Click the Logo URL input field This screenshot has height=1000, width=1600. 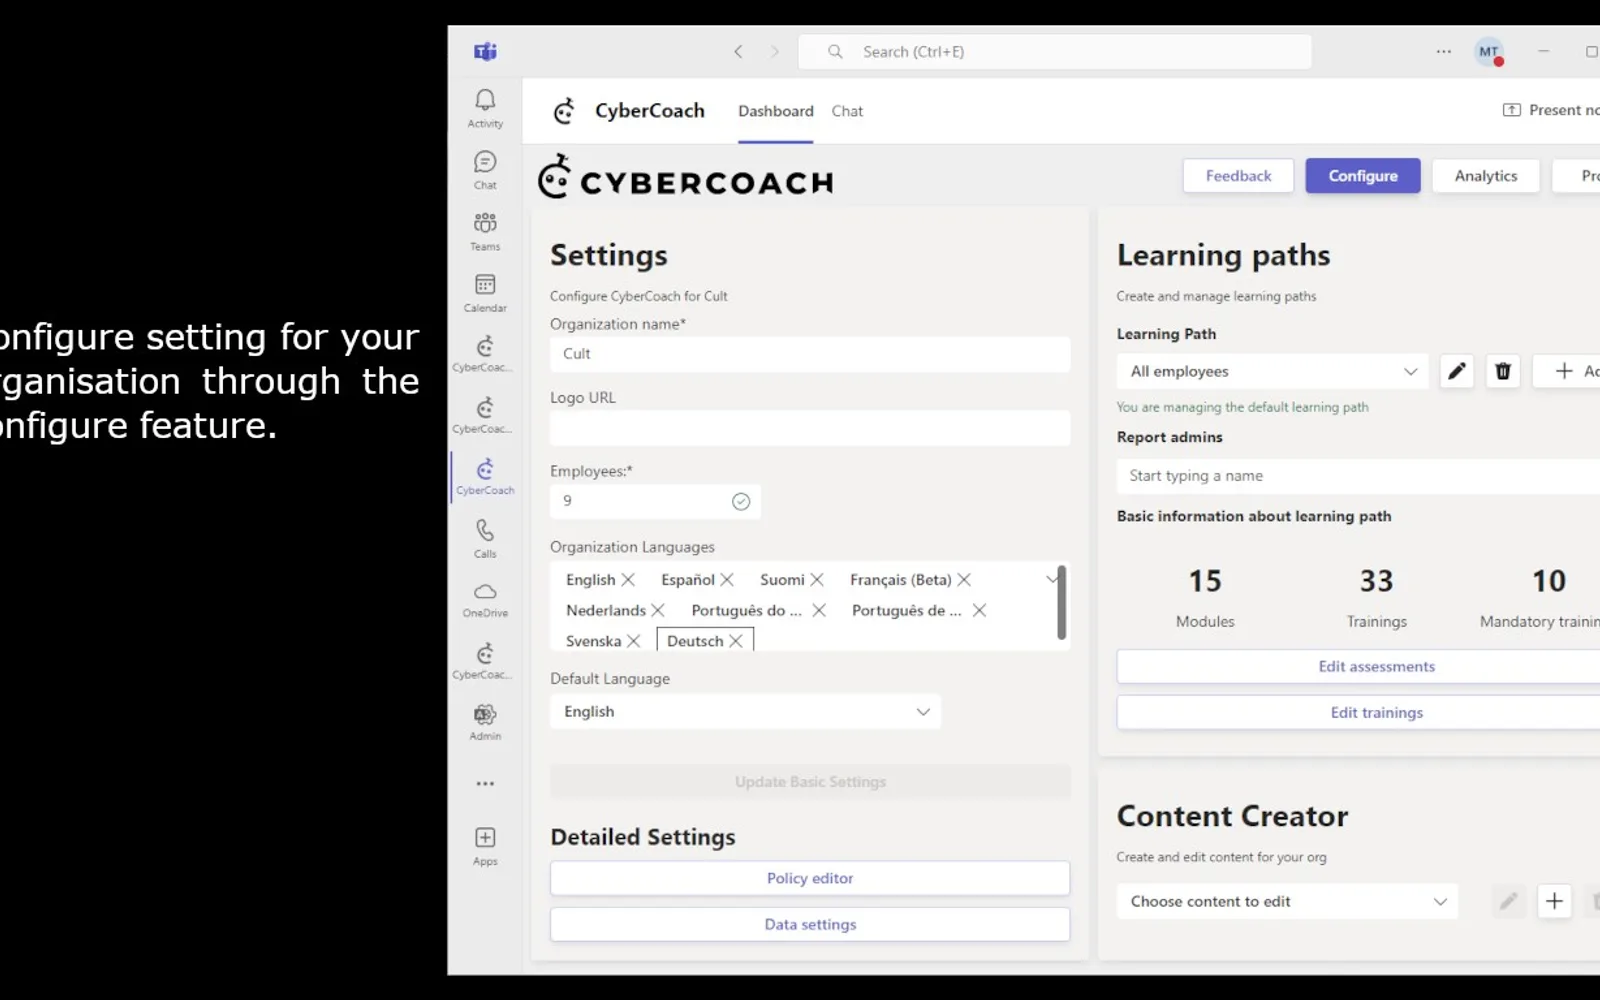810,428
